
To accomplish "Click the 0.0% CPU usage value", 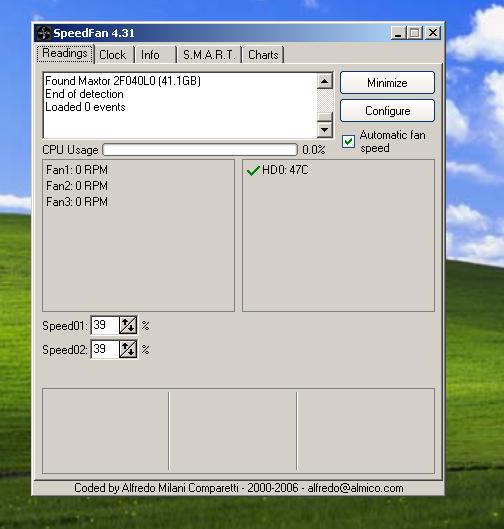I will (314, 150).
